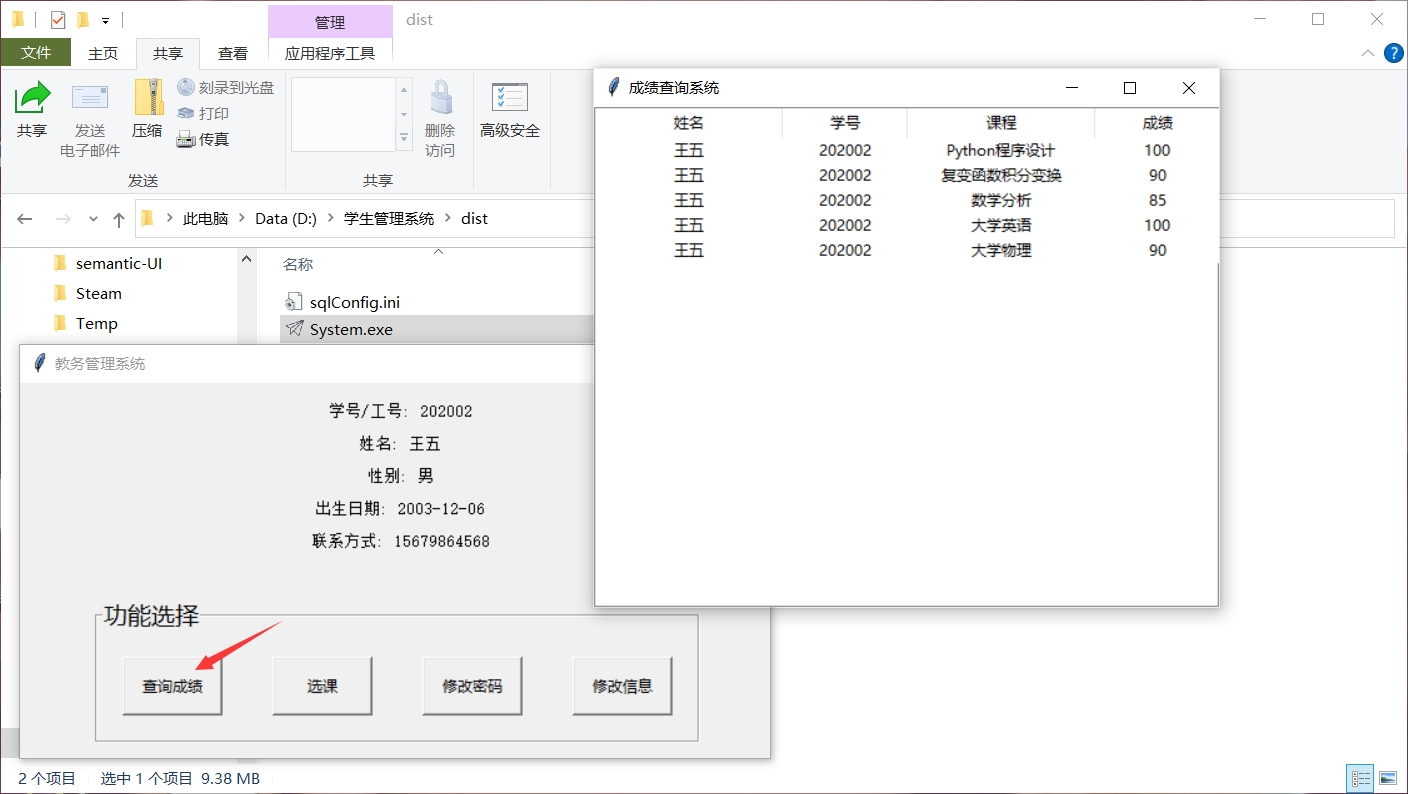The height and width of the screenshot is (794, 1408).
Task: Select the Python程序设计 course row
Action: coord(907,150)
